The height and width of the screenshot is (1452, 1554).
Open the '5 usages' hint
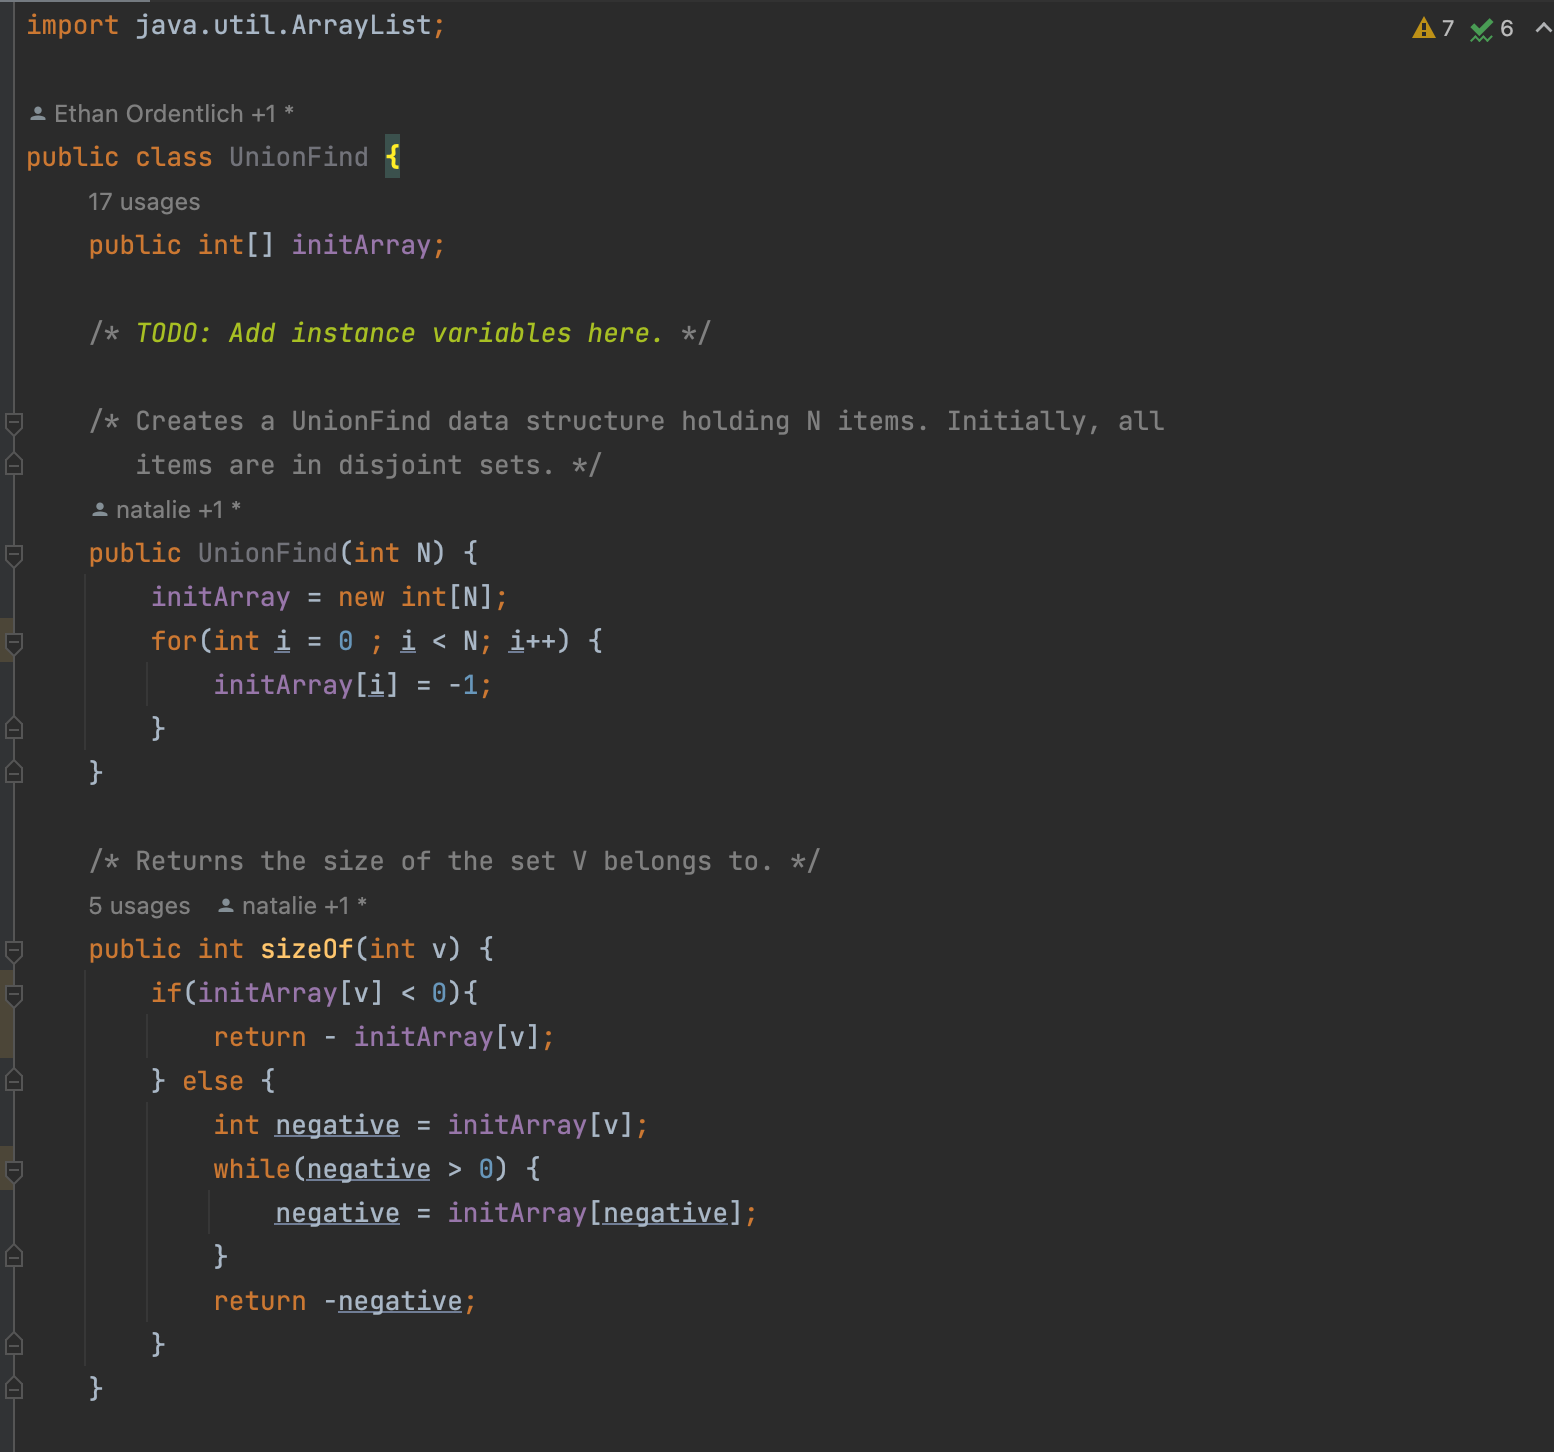tap(139, 906)
